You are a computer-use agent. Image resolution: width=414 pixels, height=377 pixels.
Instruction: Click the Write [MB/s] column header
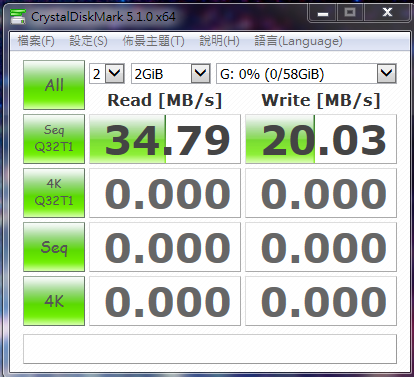321,100
